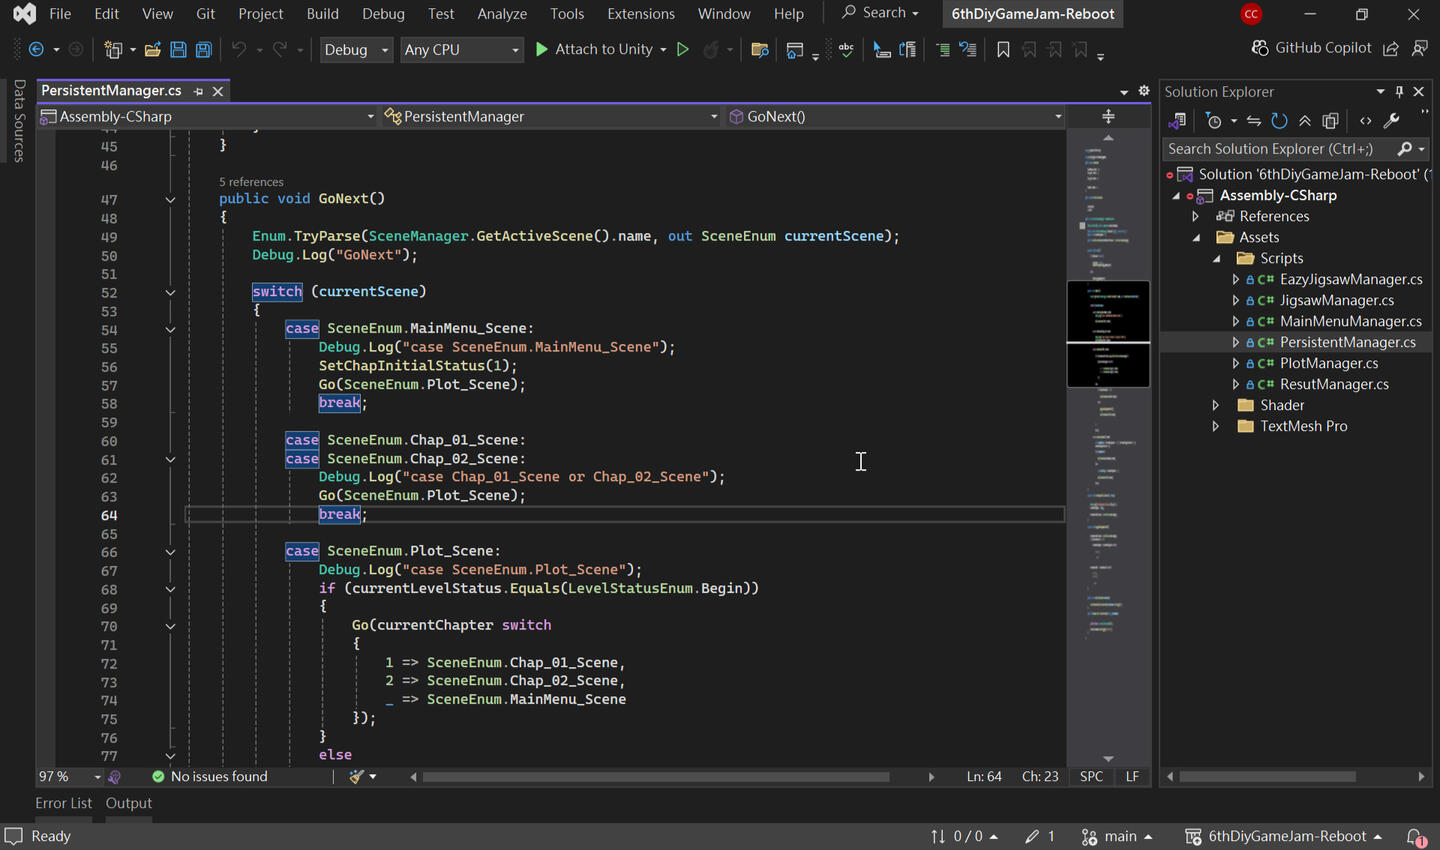Open the Analyze menu

[x=502, y=14]
